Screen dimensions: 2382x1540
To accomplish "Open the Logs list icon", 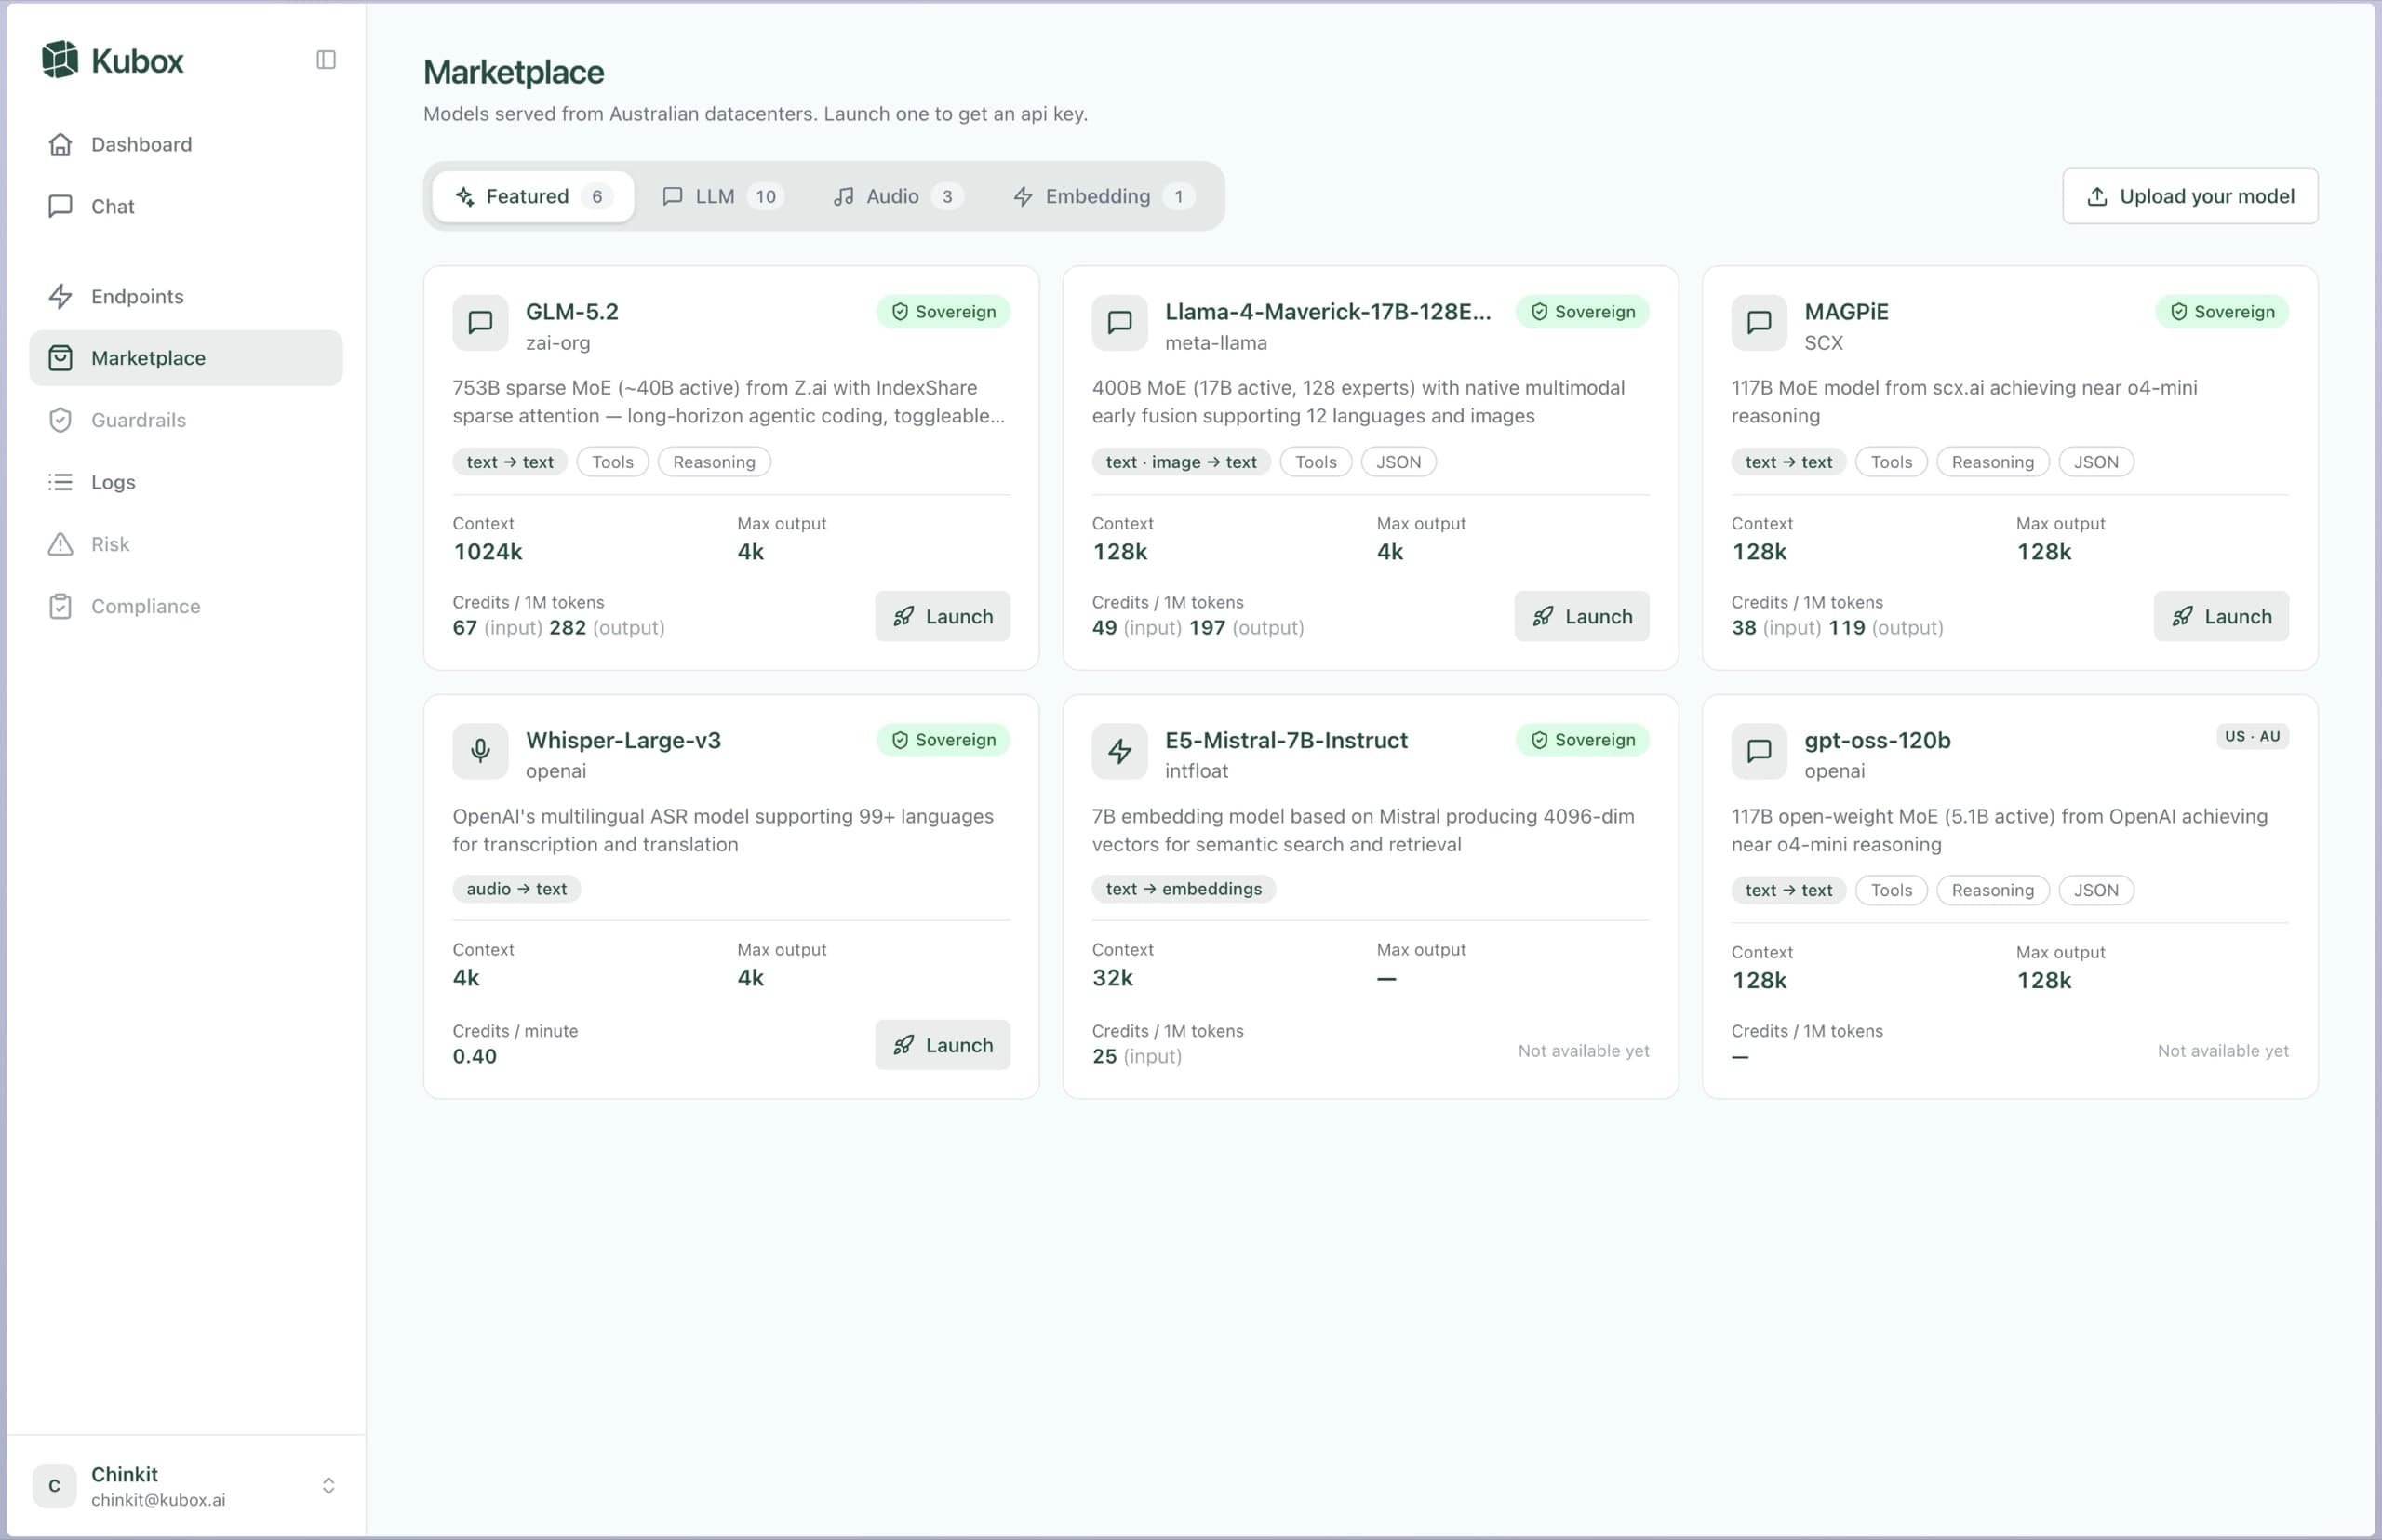I will coord(60,482).
